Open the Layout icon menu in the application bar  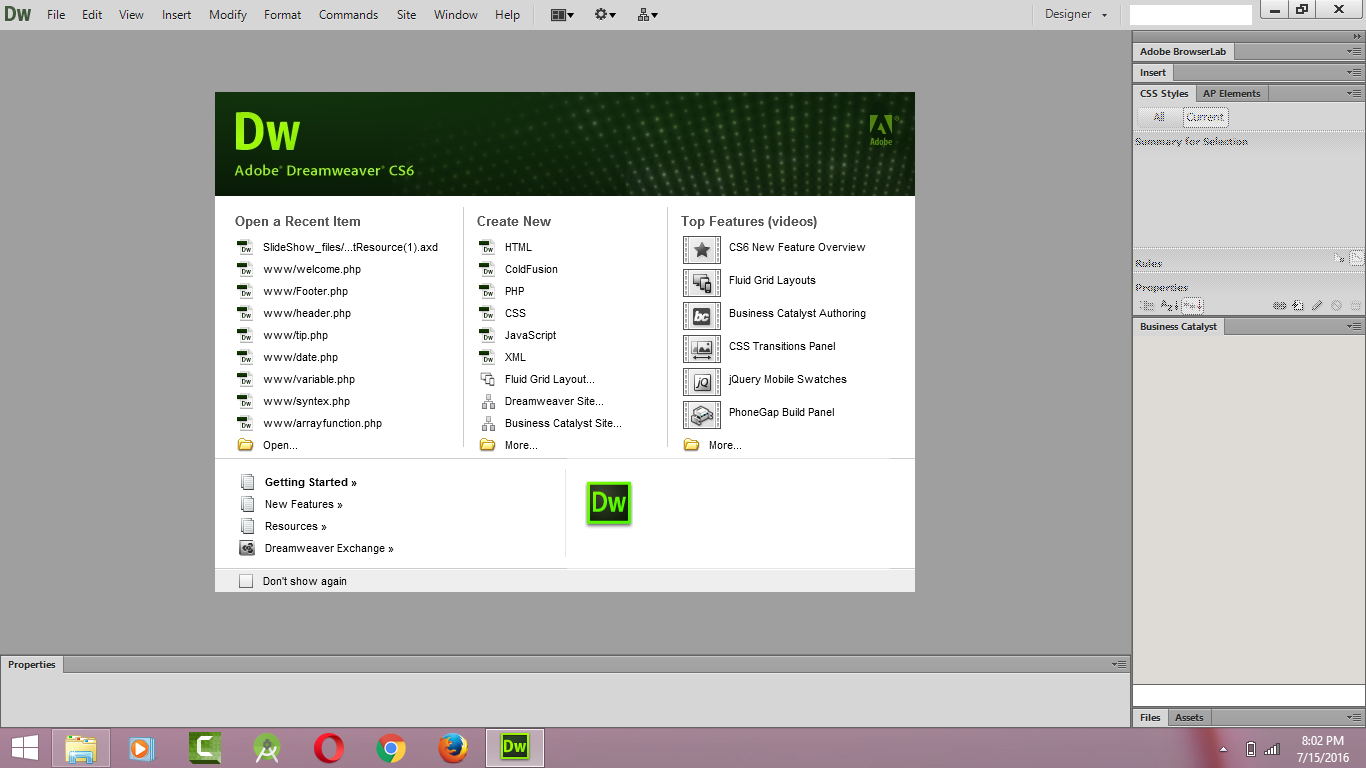[x=562, y=15]
